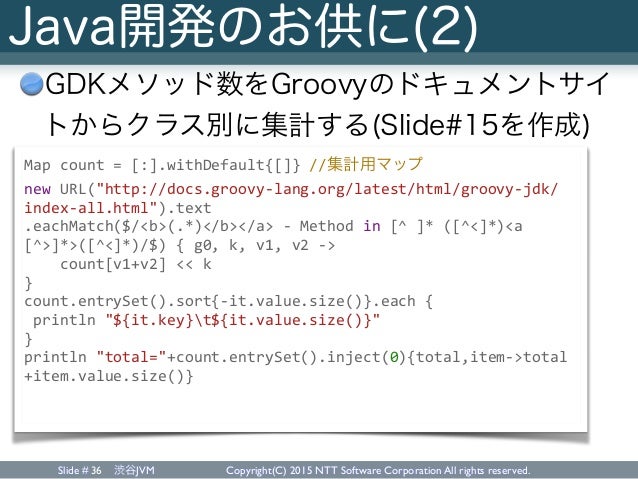Image resolution: width=638 pixels, height=479 pixels.
Task: Click the "Map count = [:].withDefault{[]}" code
Action: coord(162,165)
